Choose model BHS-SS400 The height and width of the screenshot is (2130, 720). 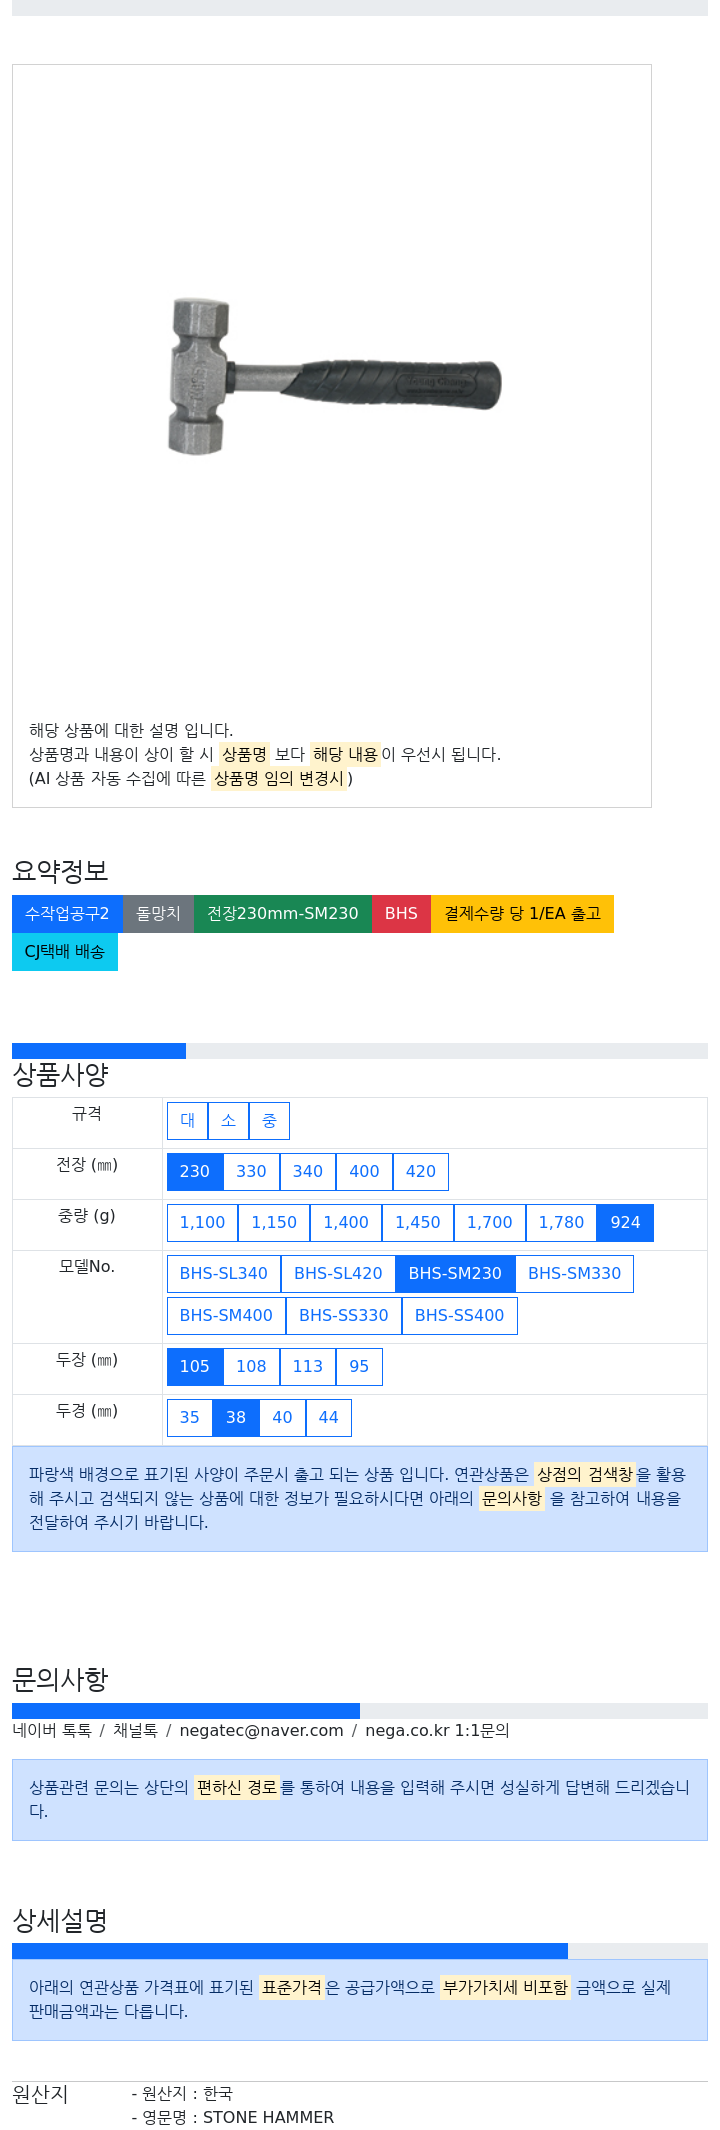tap(459, 1316)
